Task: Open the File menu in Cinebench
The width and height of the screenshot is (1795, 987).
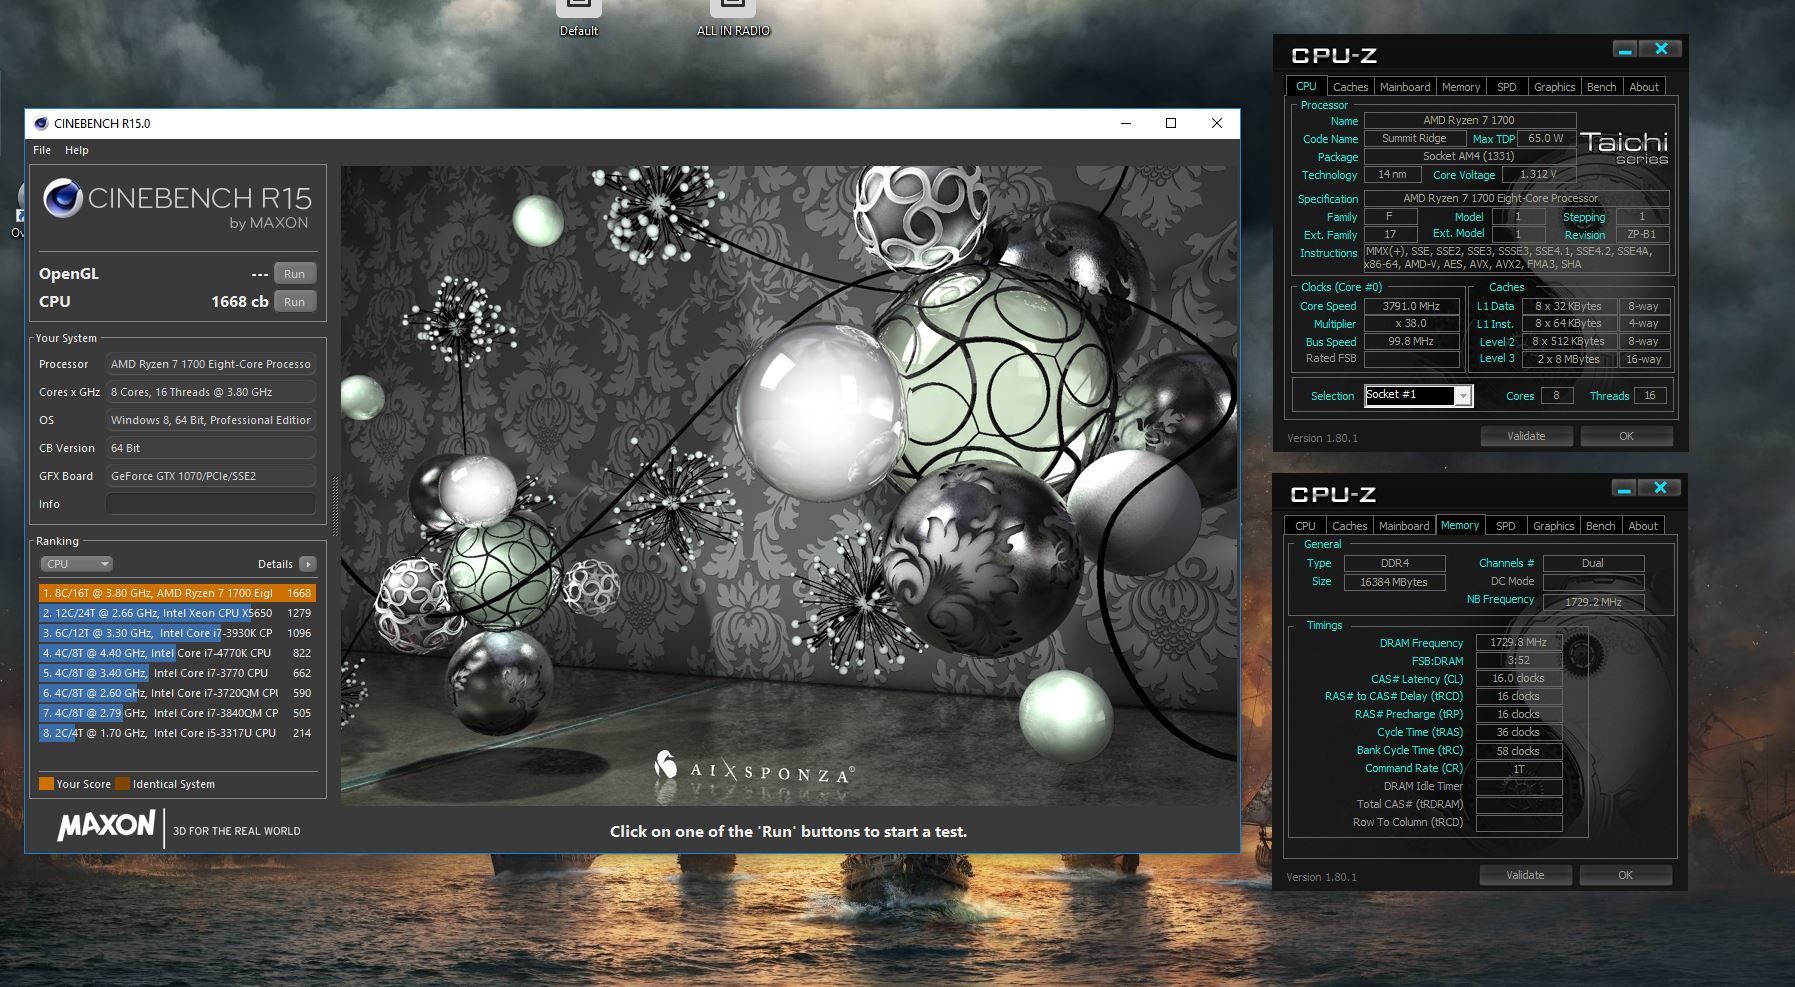Action: [42, 150]
